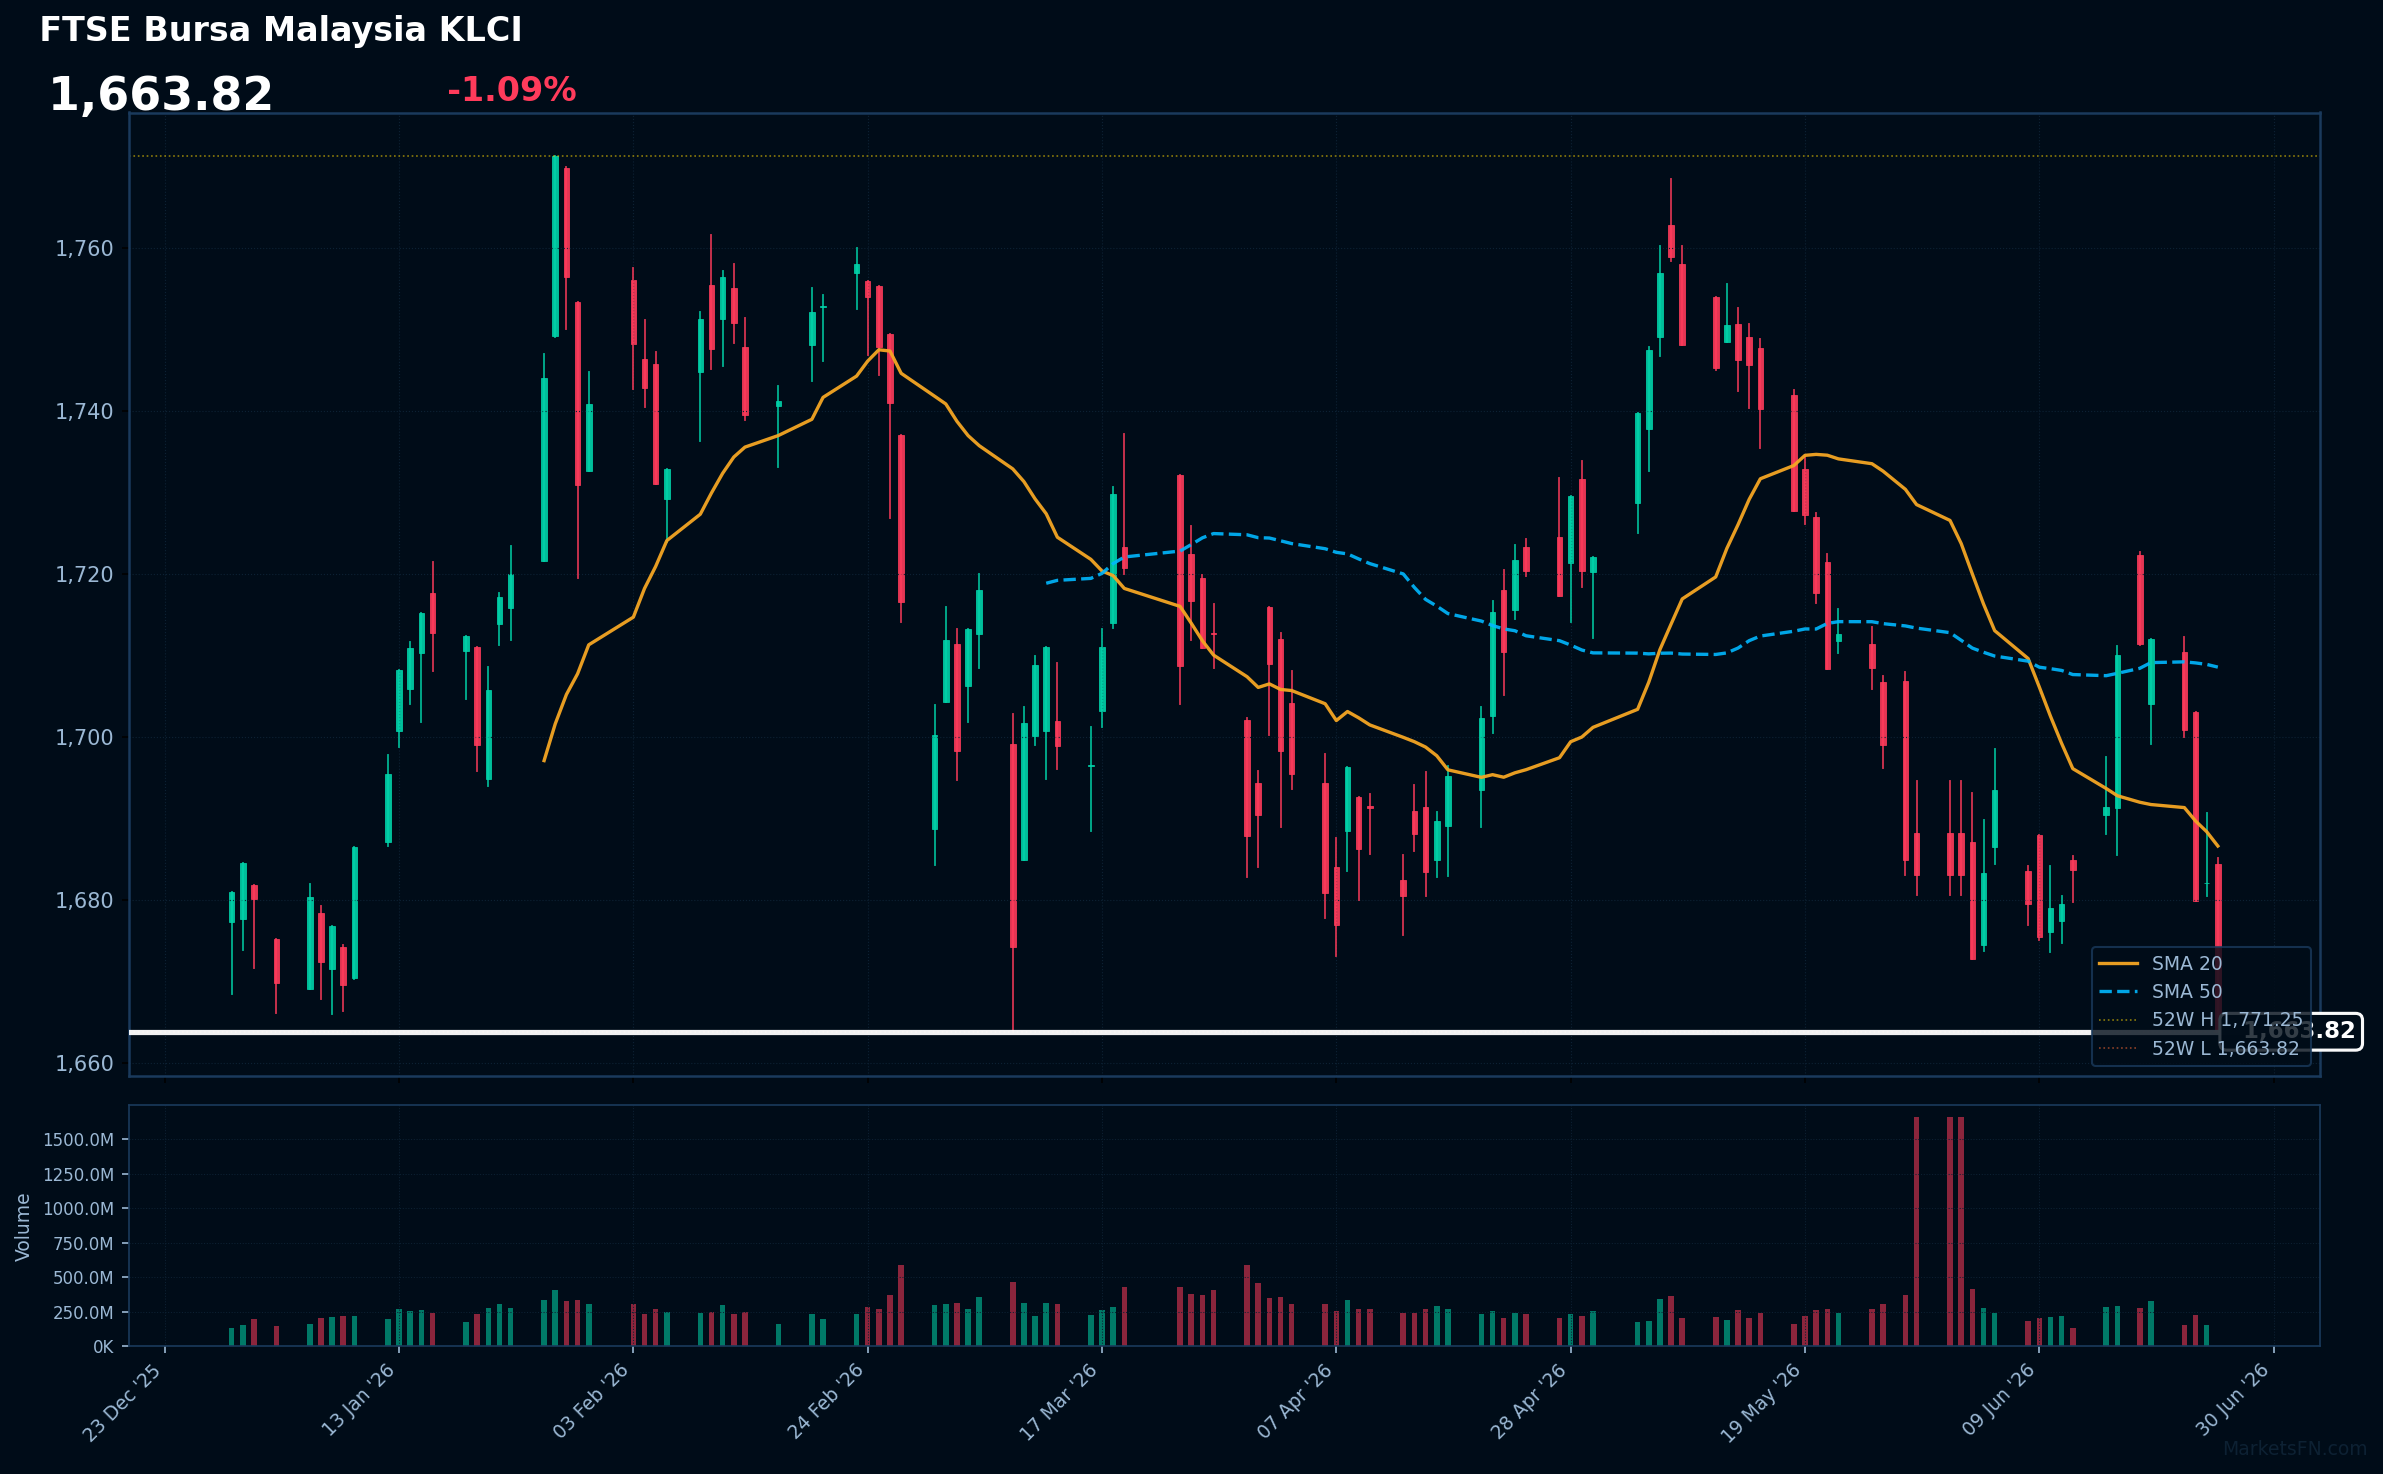This screenshot has width=2383, height=1474.
Task: Click the "23 Dec '25" date label
Action: coord(123,1402)
